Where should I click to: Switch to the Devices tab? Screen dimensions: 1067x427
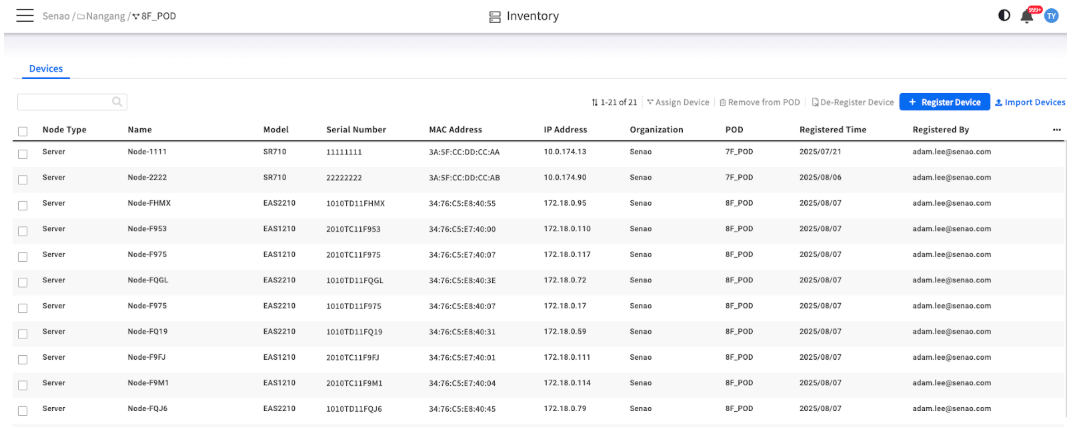(46, 69)
